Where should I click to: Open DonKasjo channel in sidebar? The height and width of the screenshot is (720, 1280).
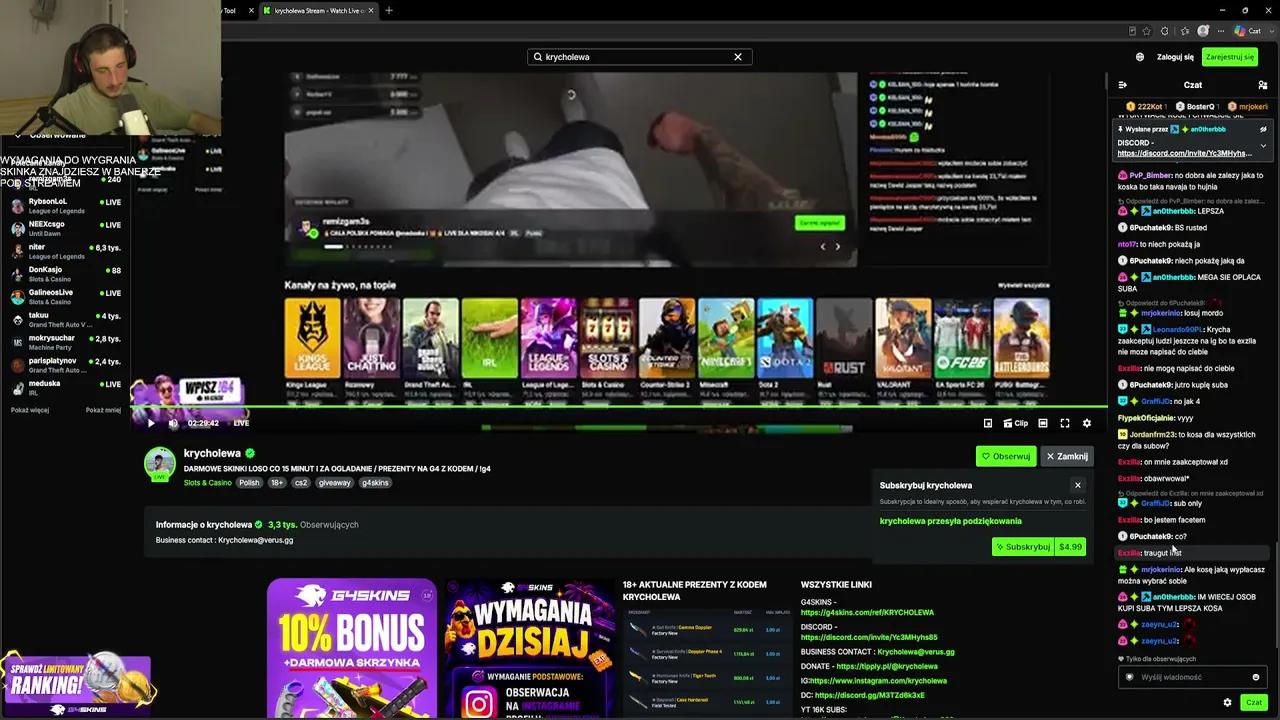[66, 274]
